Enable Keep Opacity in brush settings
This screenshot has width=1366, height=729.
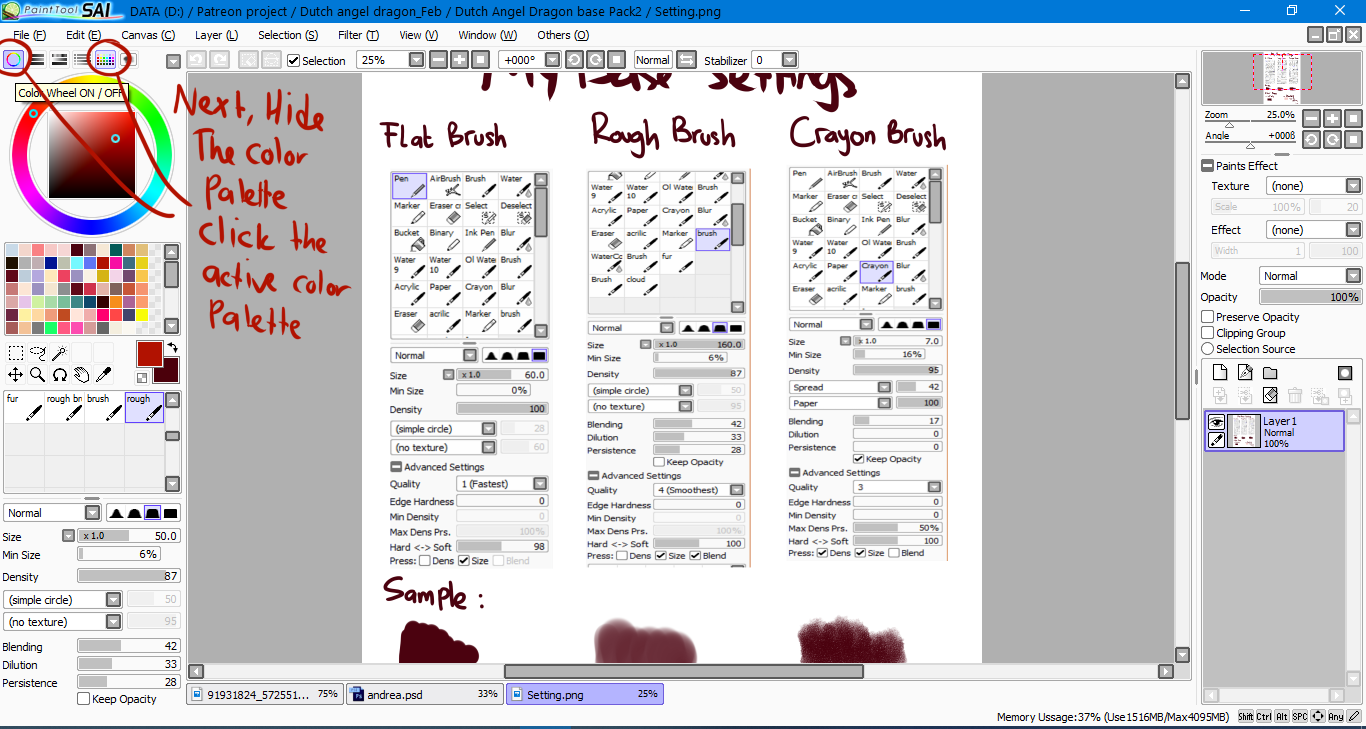point(84,699)
